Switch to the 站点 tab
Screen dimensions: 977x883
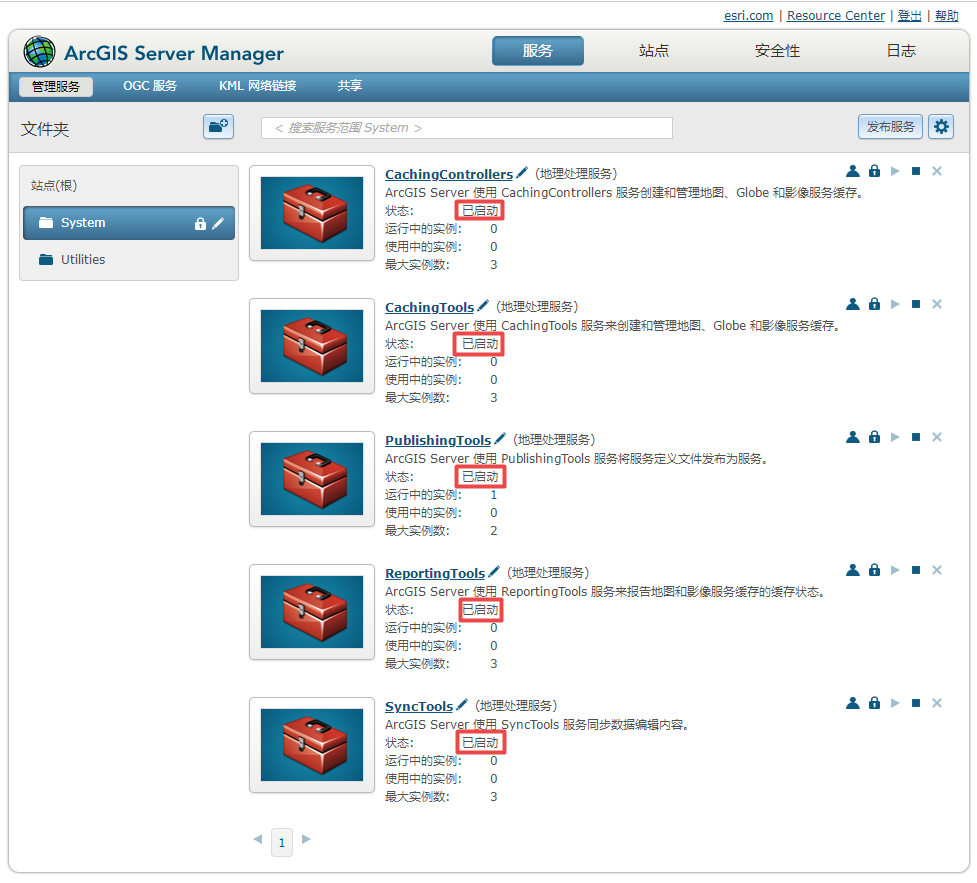pos(654,50)
